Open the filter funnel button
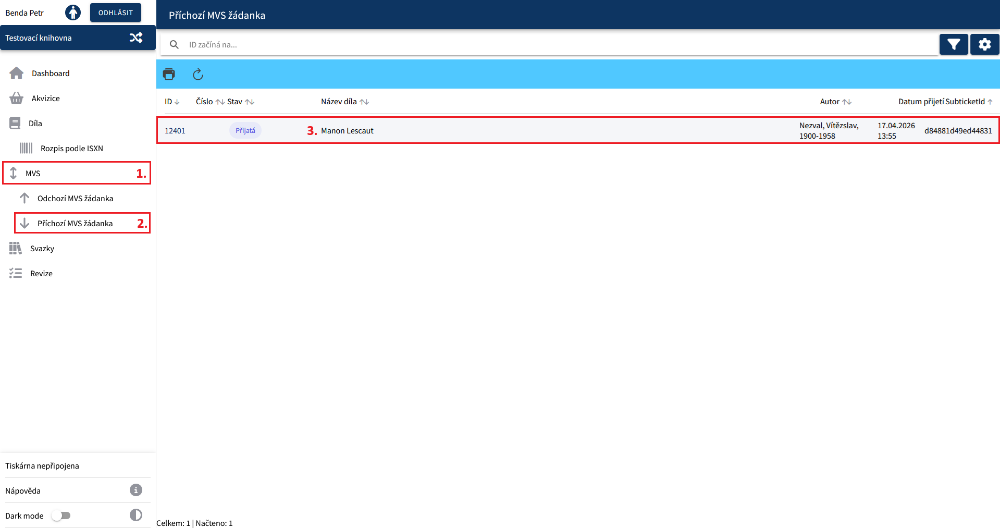The height and width of the screenshot is (528, 1000). click(x=954, y=44)
